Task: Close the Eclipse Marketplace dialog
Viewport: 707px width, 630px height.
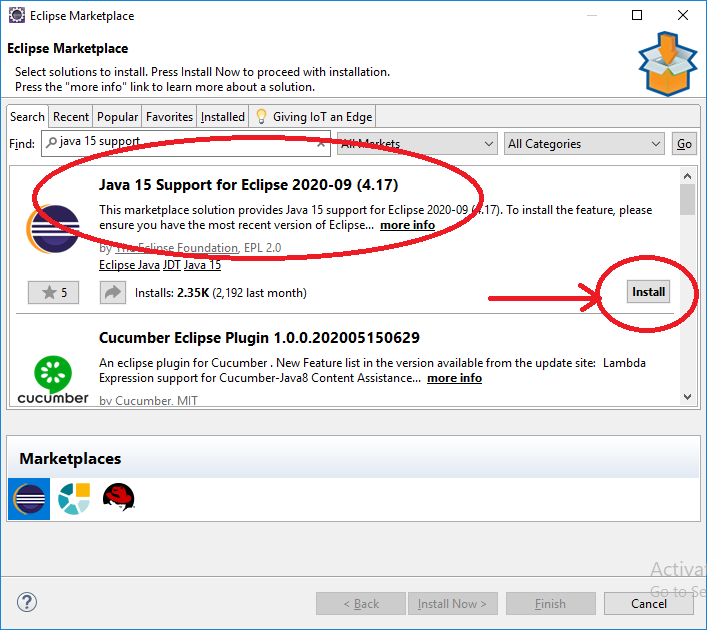Action: pos(683,15)
